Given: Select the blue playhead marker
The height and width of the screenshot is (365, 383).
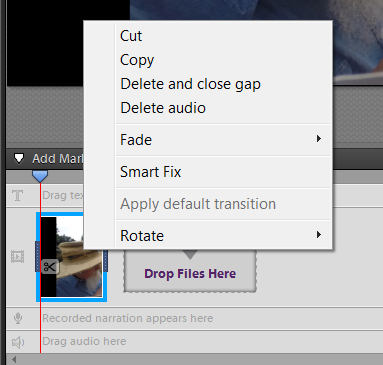Looking at the screenshot, I should point(40,176).
